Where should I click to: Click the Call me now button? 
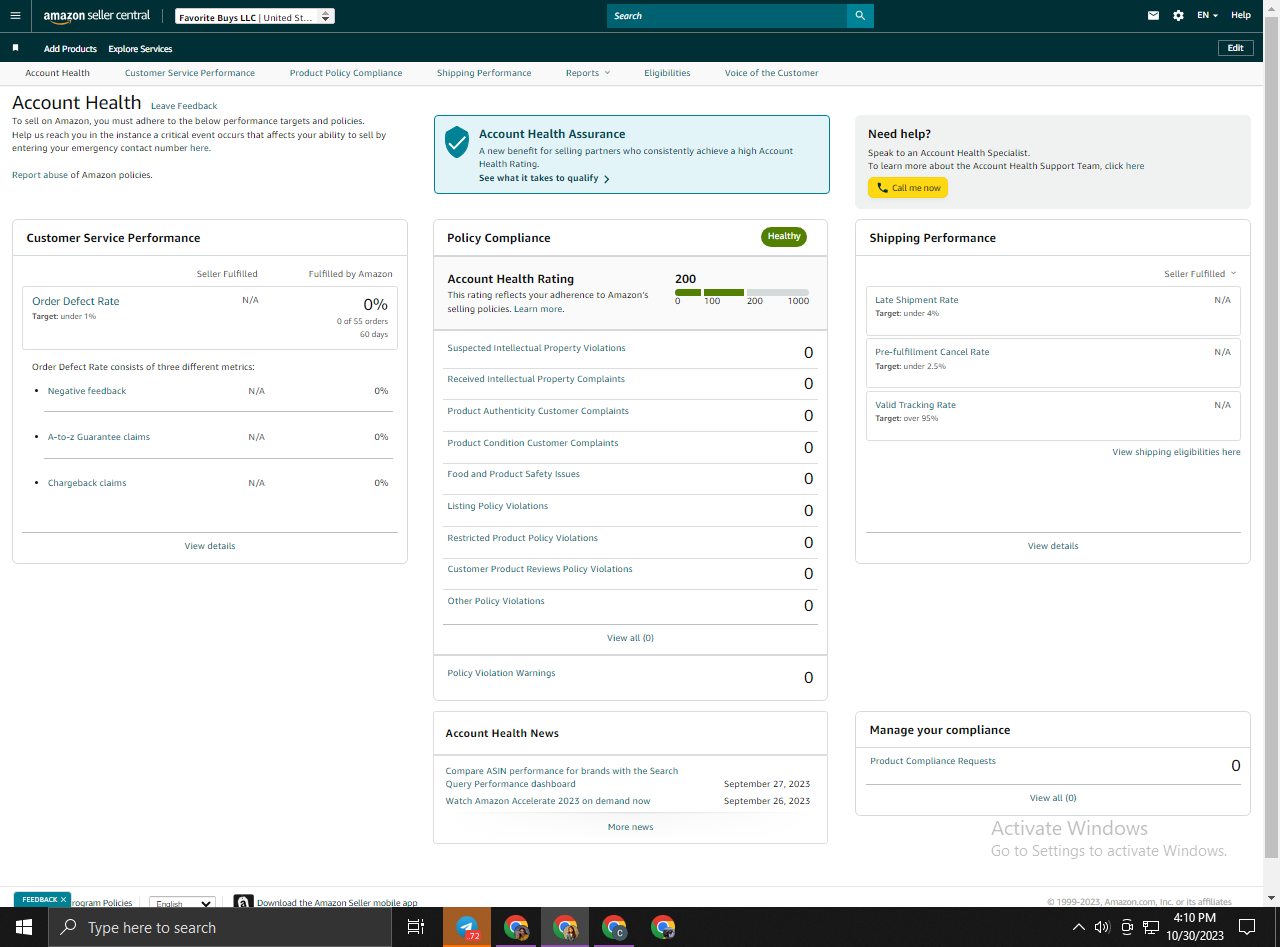pos(908,188)
